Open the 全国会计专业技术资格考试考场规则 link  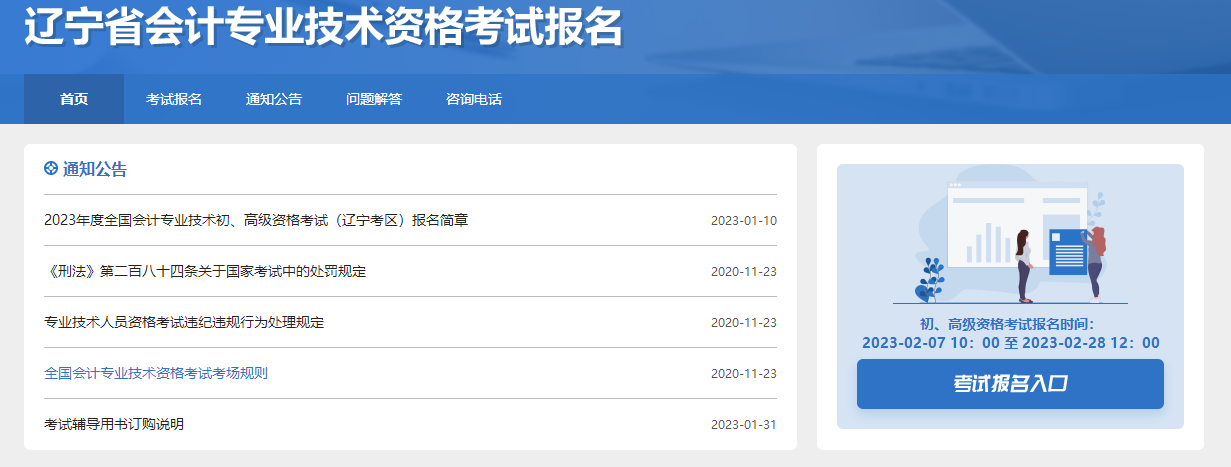tap(156, 373)
